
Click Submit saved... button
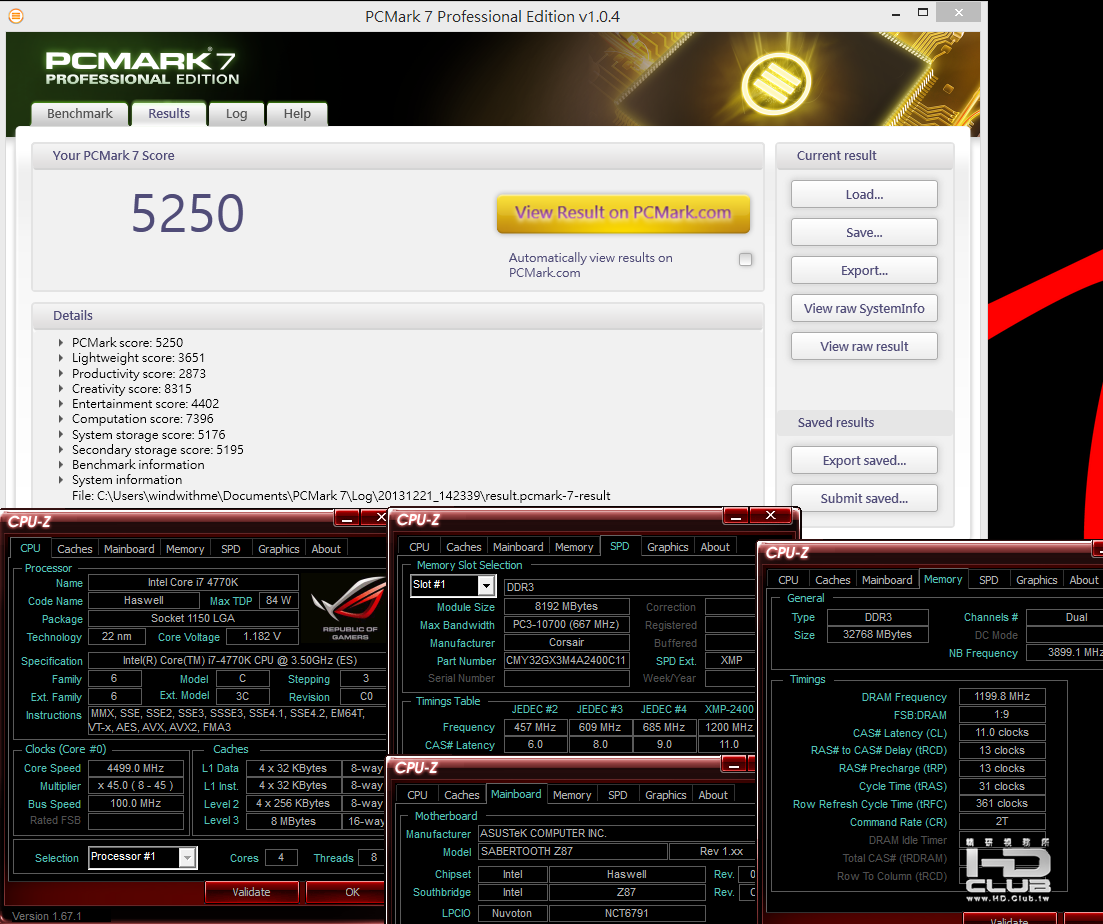click(864, 499)
